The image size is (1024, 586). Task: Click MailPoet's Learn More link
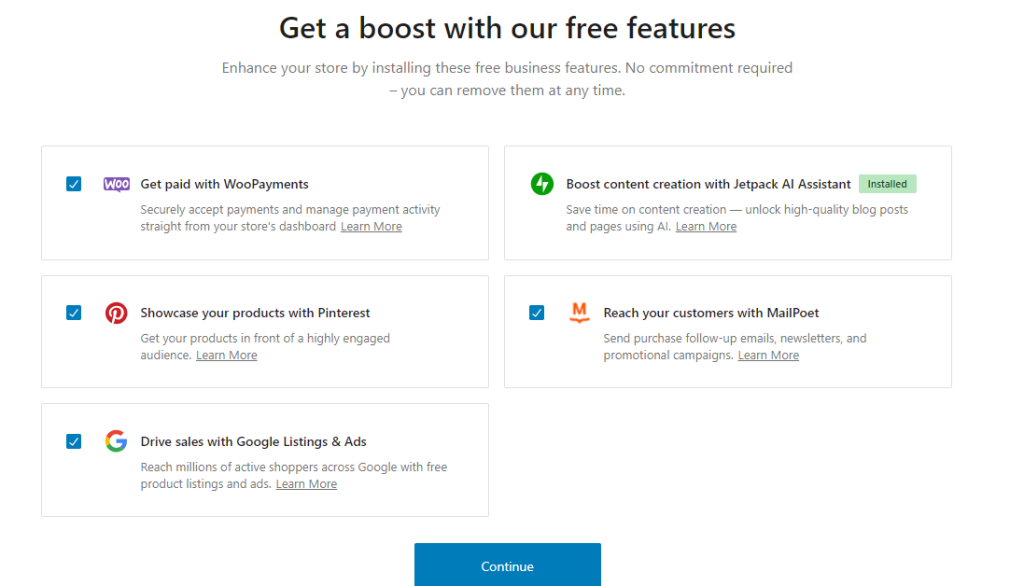[x=768, y=355]
